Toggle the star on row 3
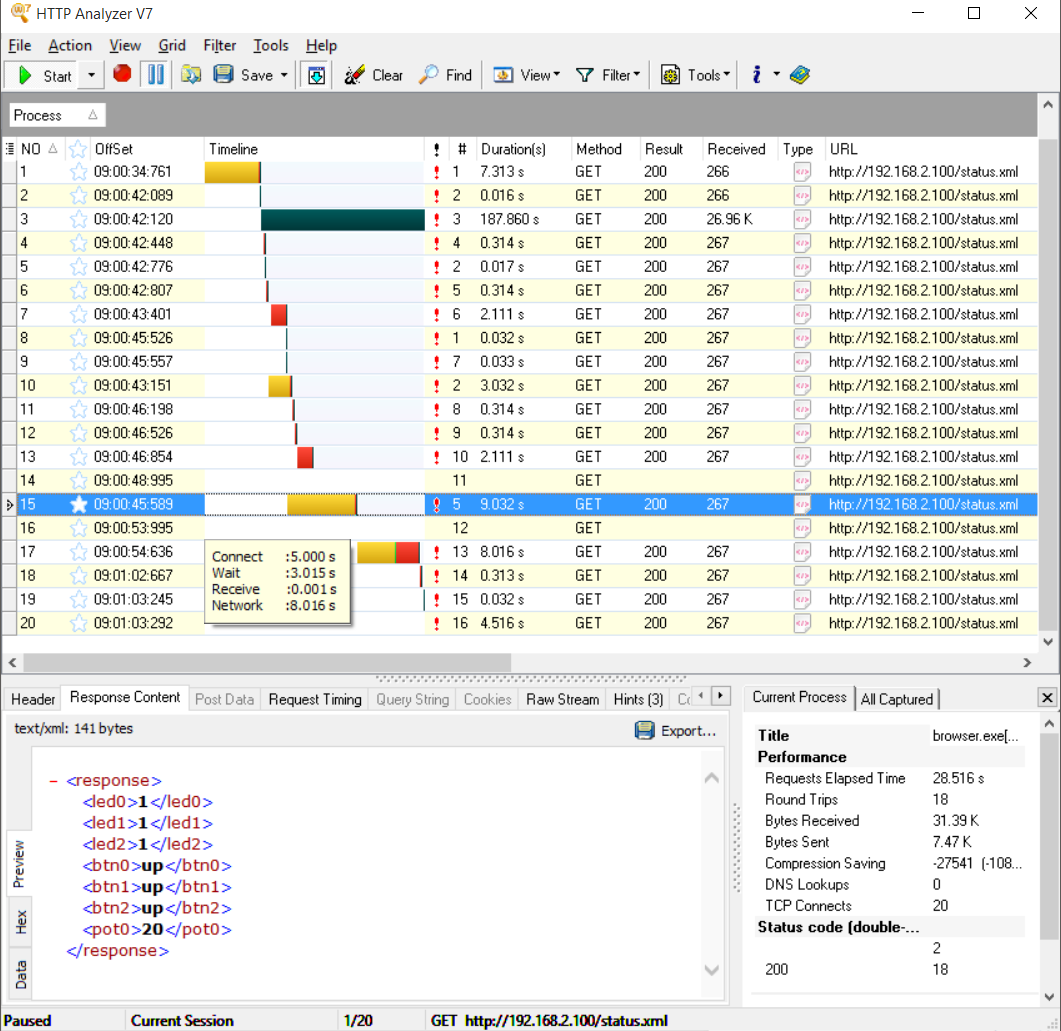This screenshot has width=1061, height=1031. (78, 219)
